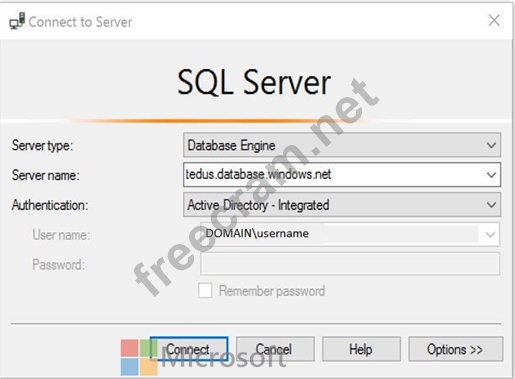Toggle the Remember password checkbox
Viewport: 515px width, 379px height.
[x=205, y=291]
